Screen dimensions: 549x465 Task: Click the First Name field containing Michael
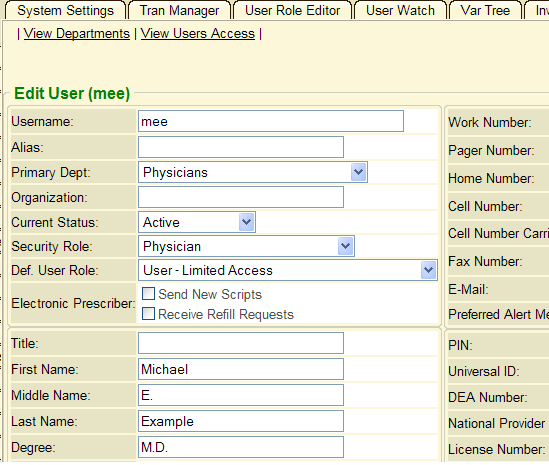coord(241,369)
